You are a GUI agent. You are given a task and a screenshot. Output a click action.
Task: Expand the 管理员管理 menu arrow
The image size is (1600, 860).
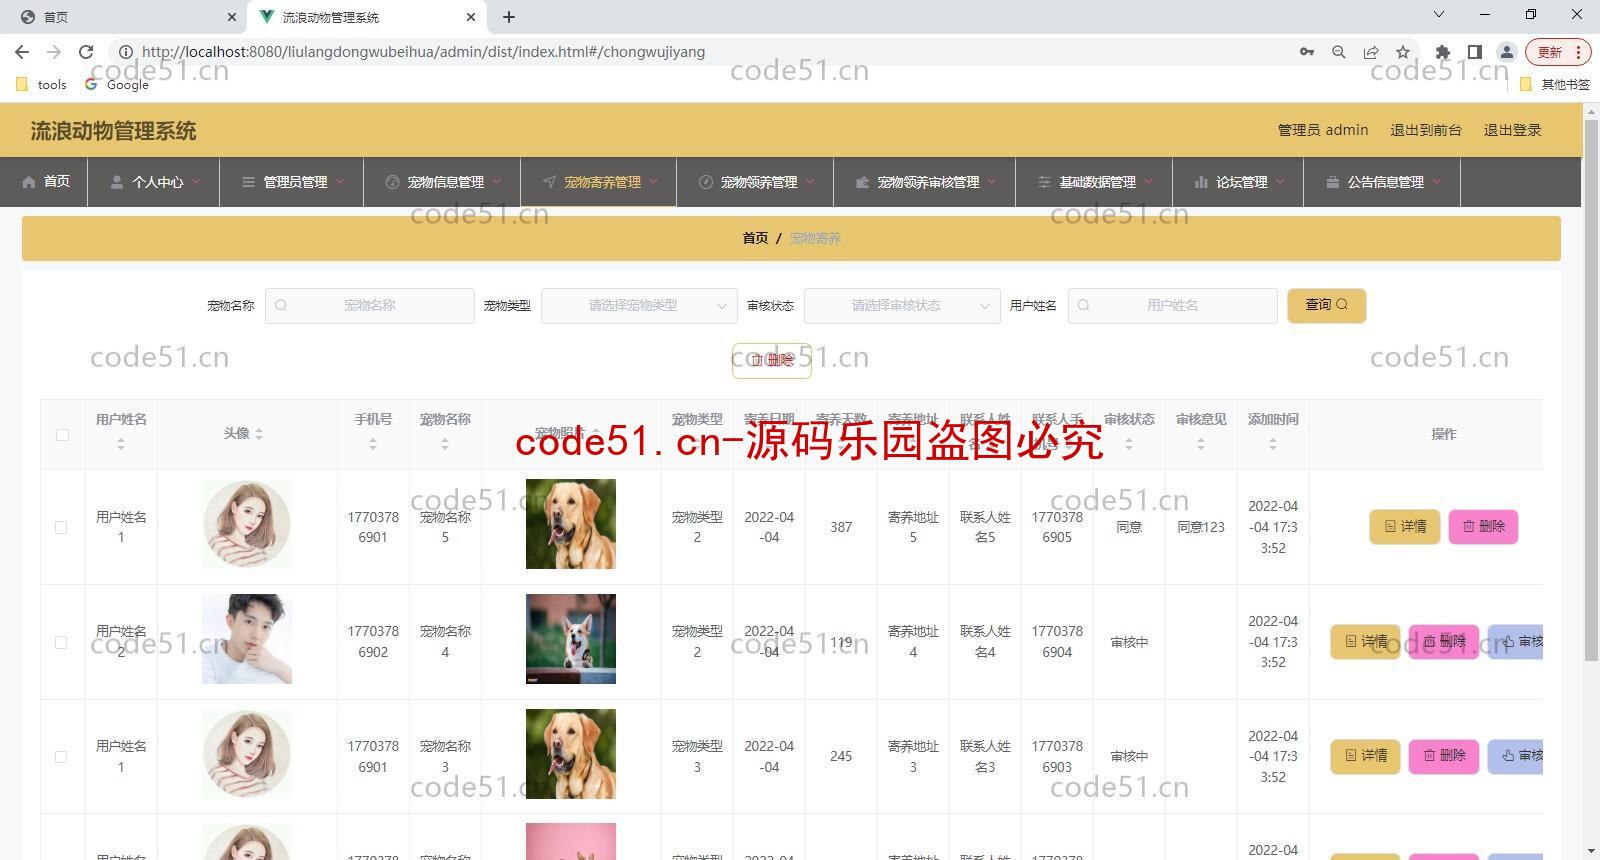[340, 182]
